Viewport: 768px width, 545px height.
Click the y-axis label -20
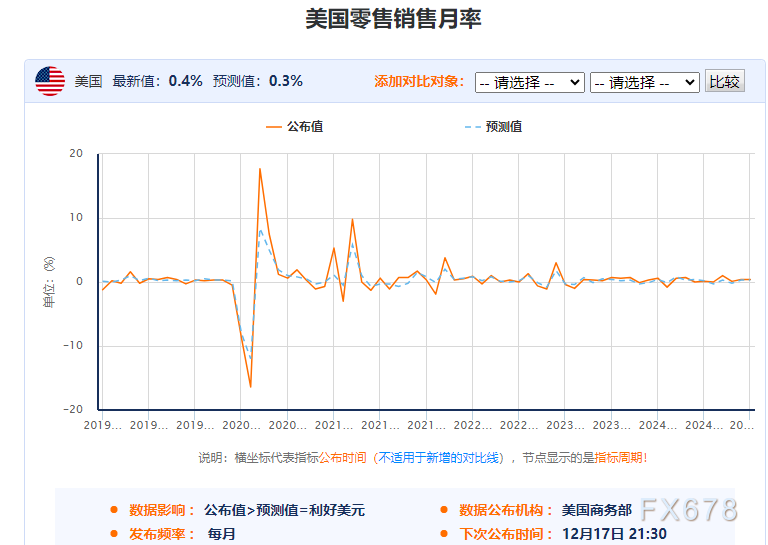click(x=73, y=409)
